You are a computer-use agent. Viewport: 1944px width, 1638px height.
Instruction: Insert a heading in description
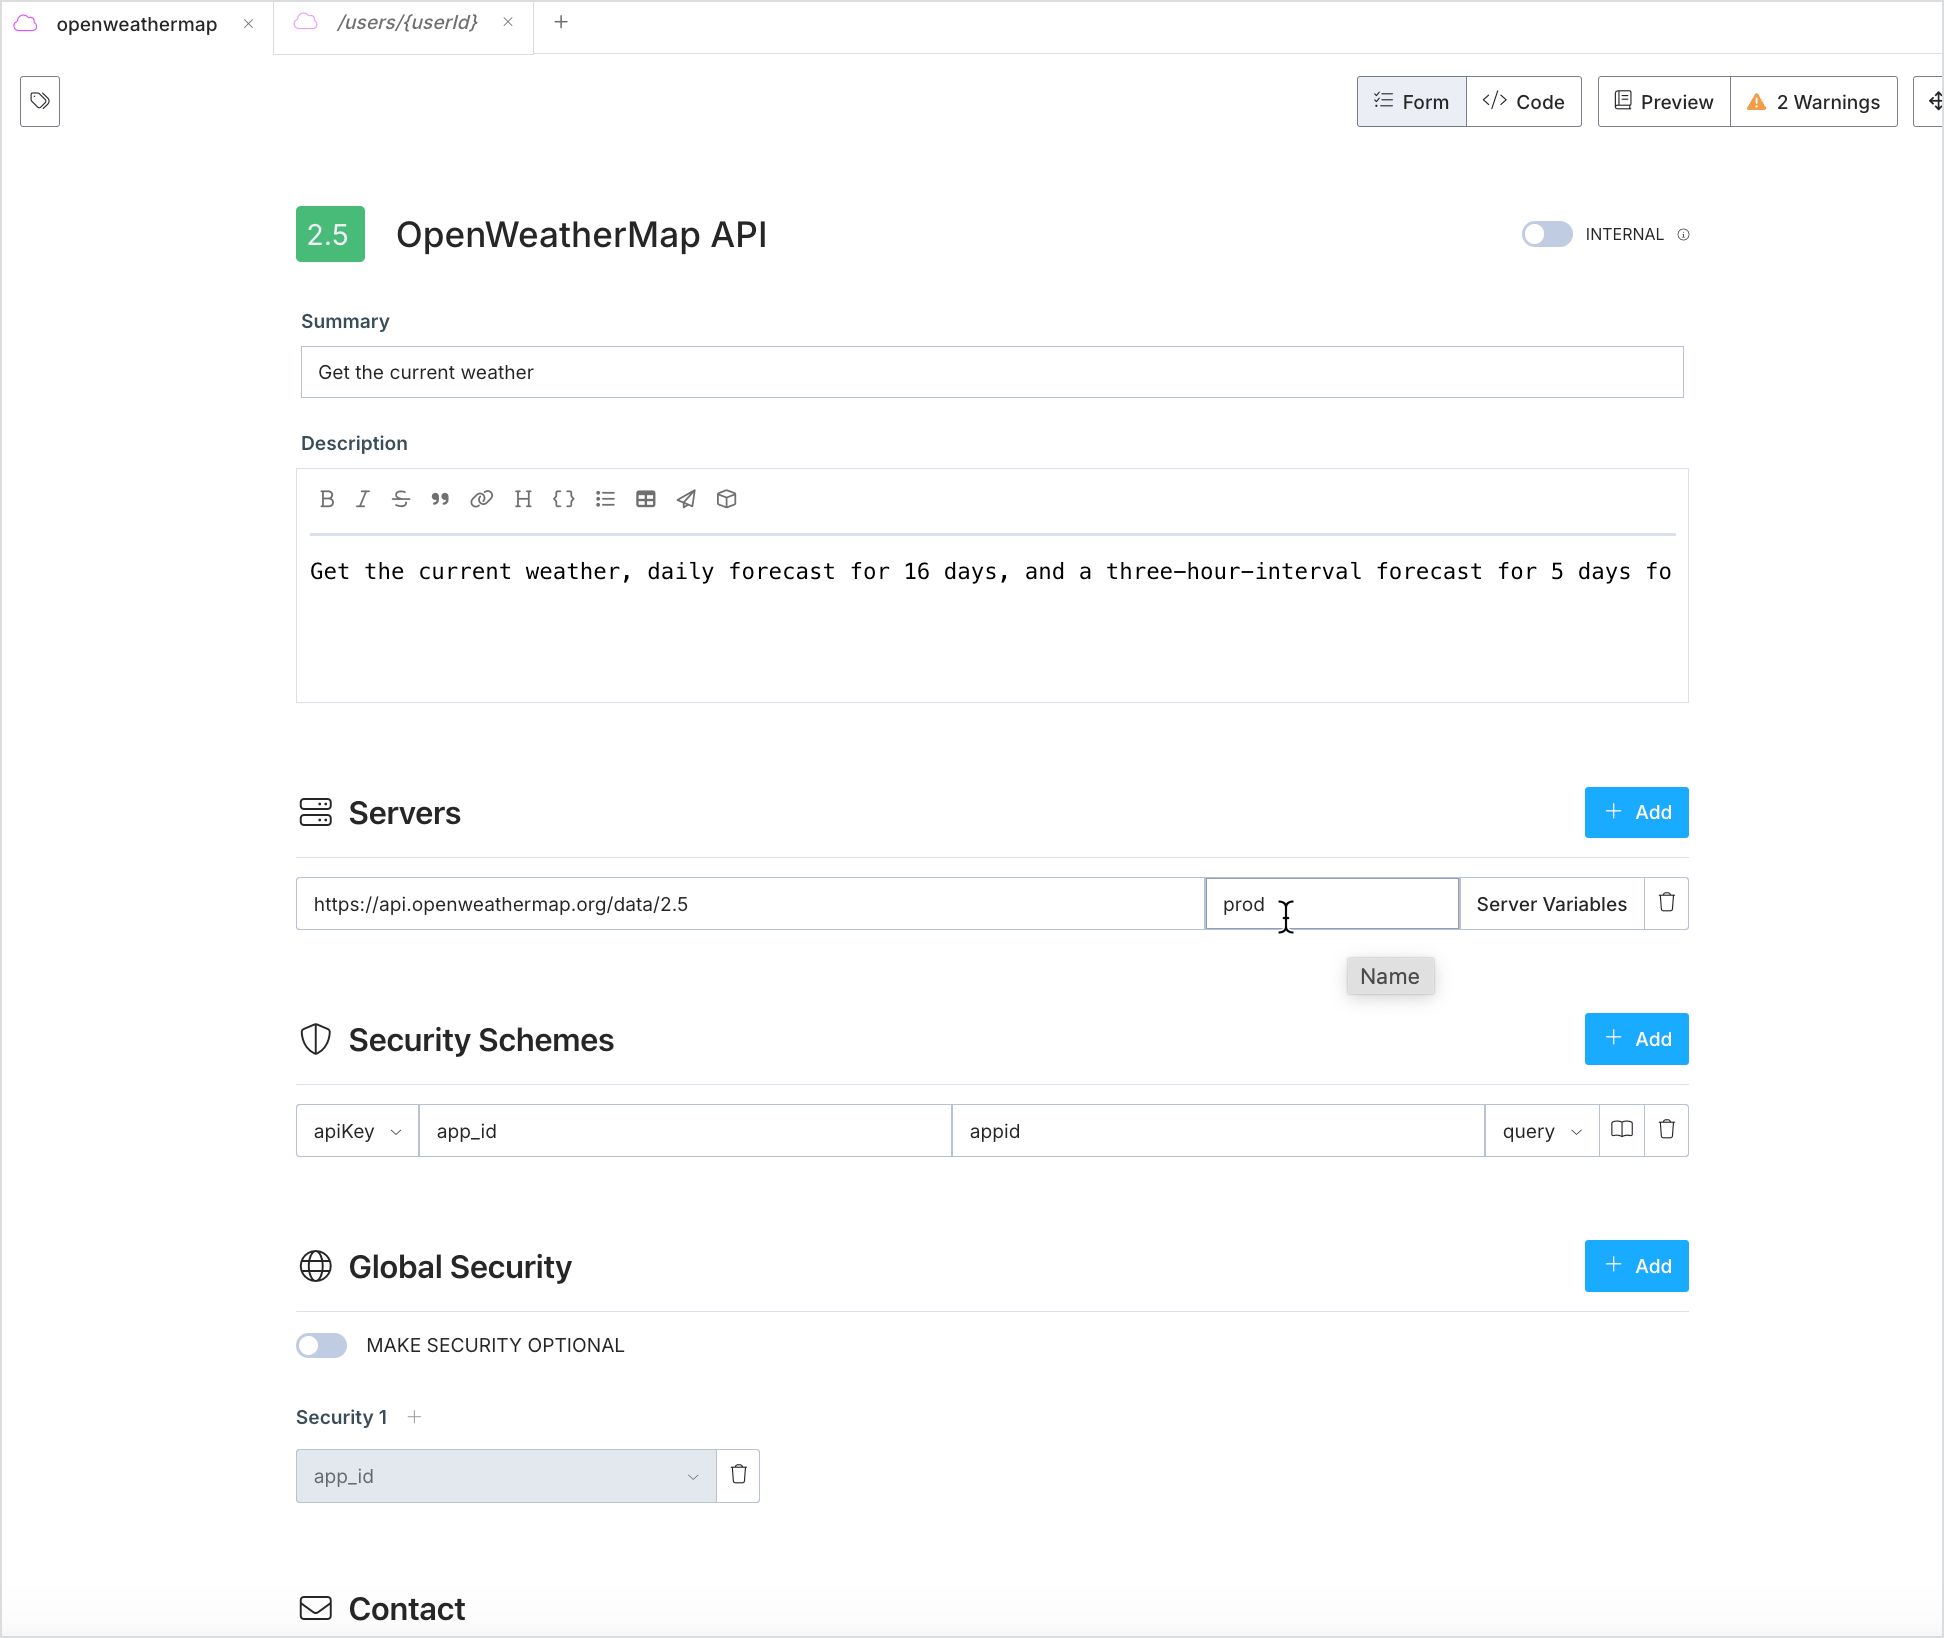point(523,499)
